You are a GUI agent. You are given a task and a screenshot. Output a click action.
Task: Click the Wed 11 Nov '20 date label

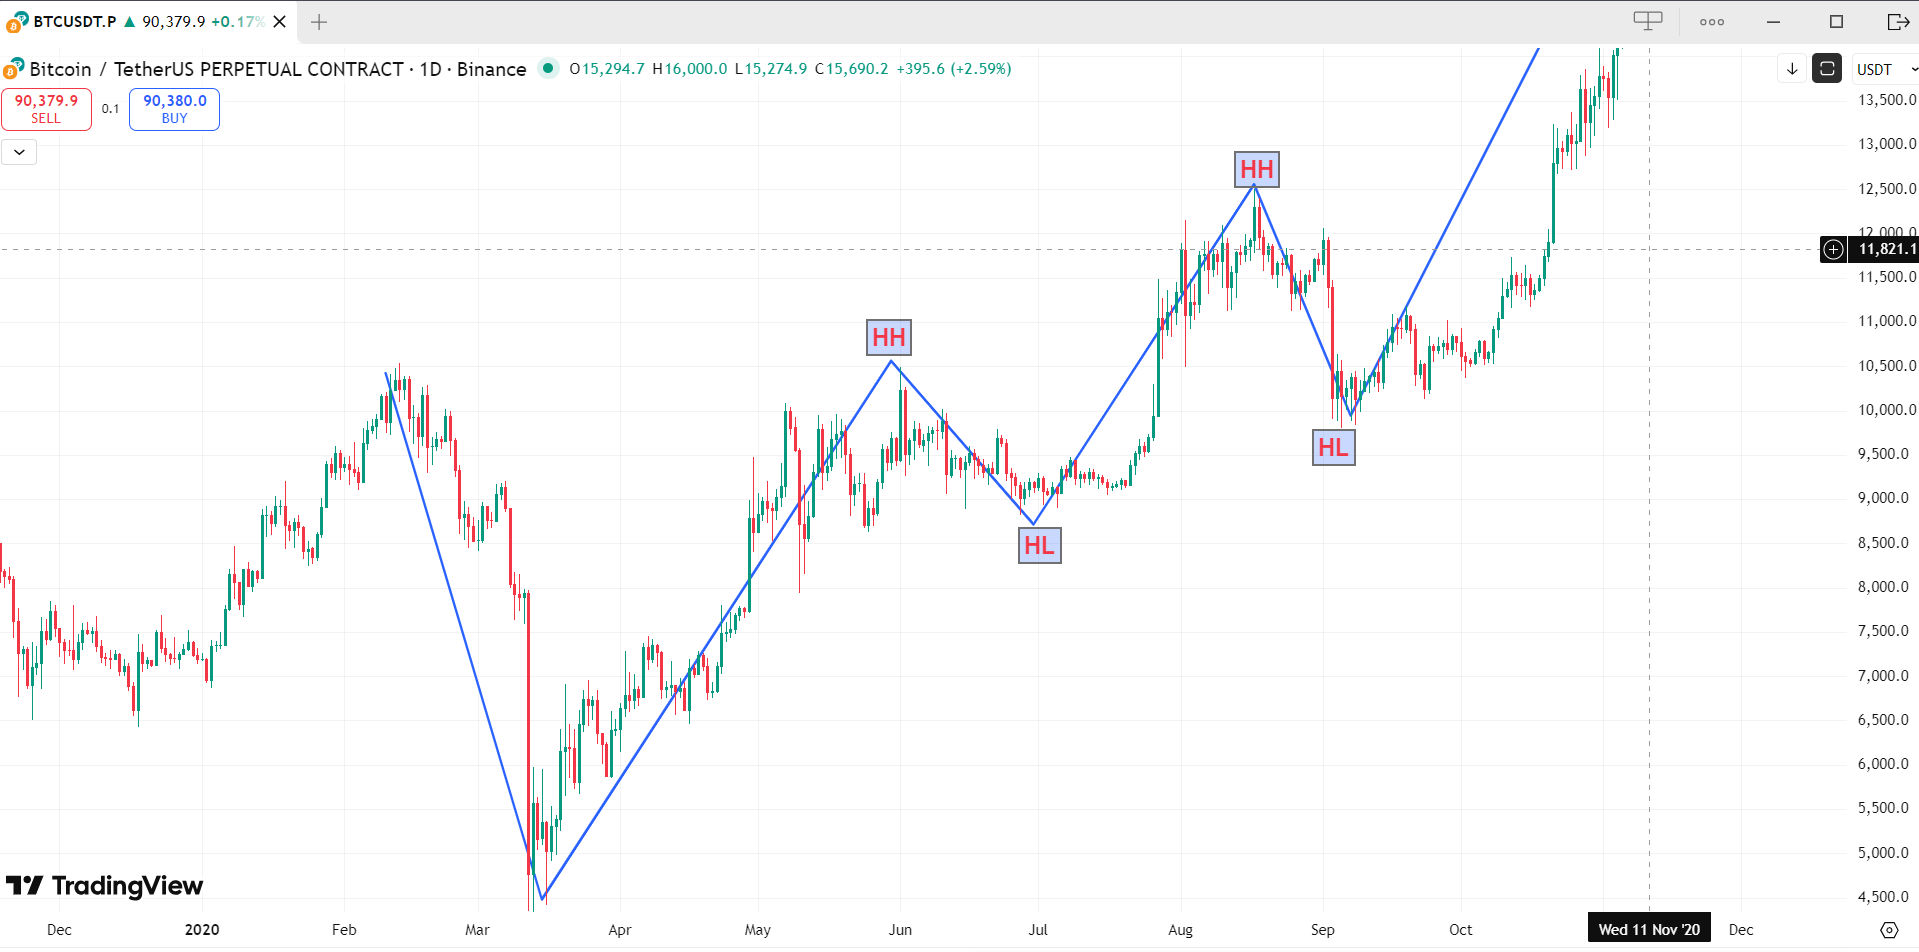coord(1649,929)
